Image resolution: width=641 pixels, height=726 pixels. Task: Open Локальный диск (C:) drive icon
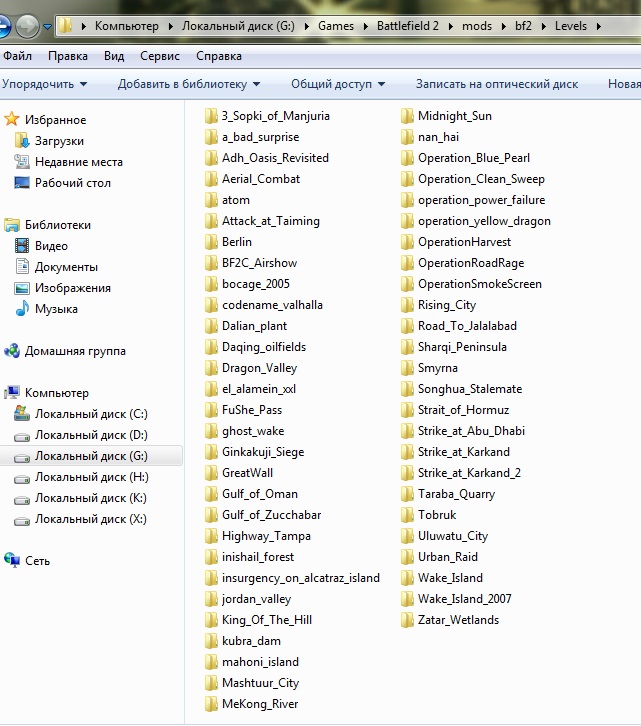[22, 413]
